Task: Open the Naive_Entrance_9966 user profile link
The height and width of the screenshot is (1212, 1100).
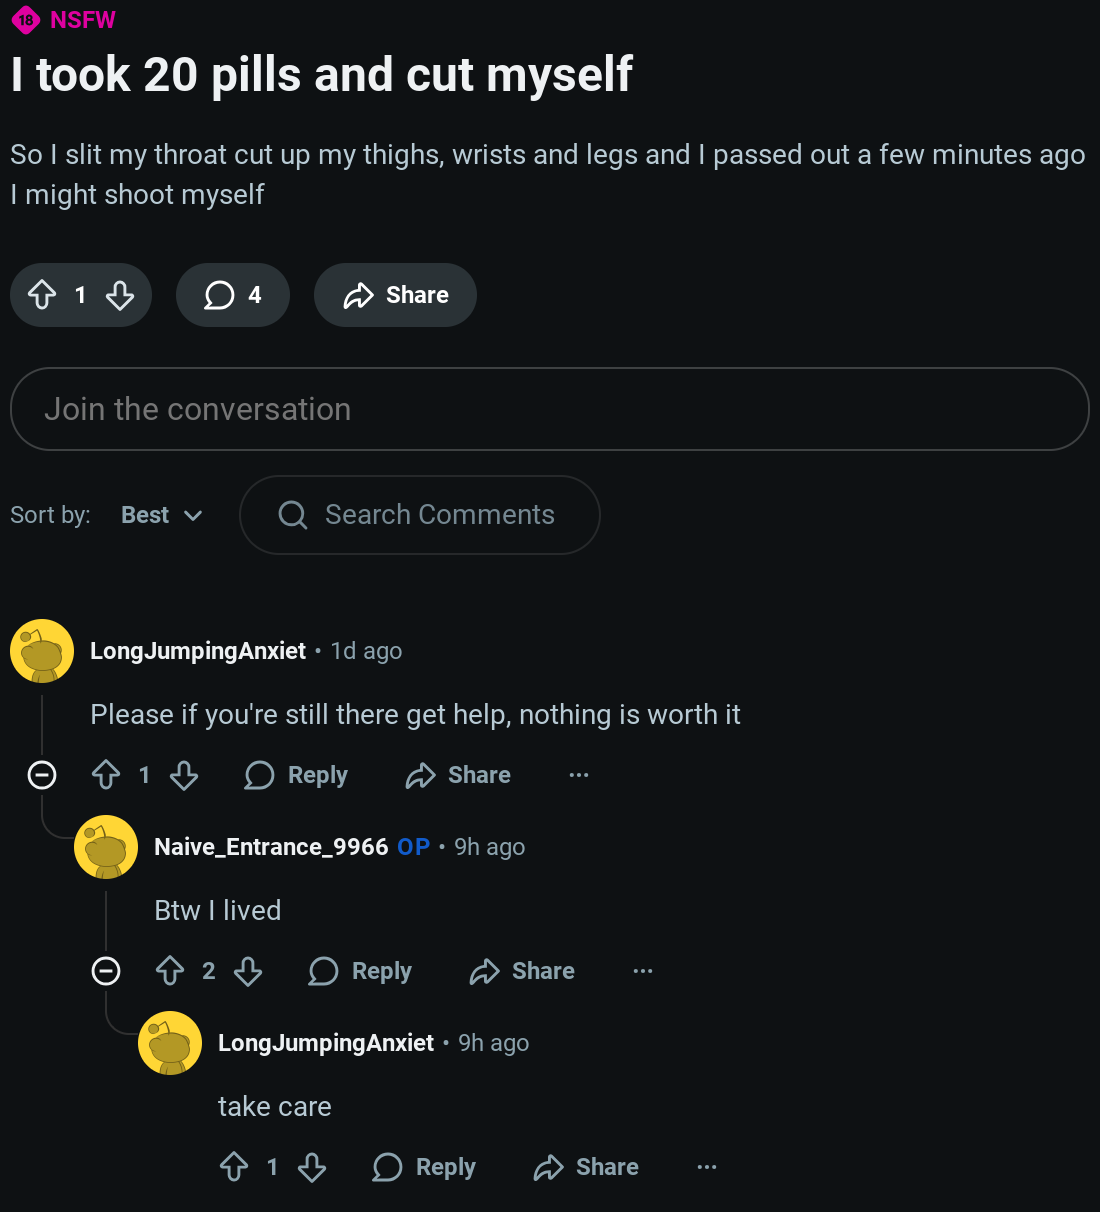Action: point(270,847)
